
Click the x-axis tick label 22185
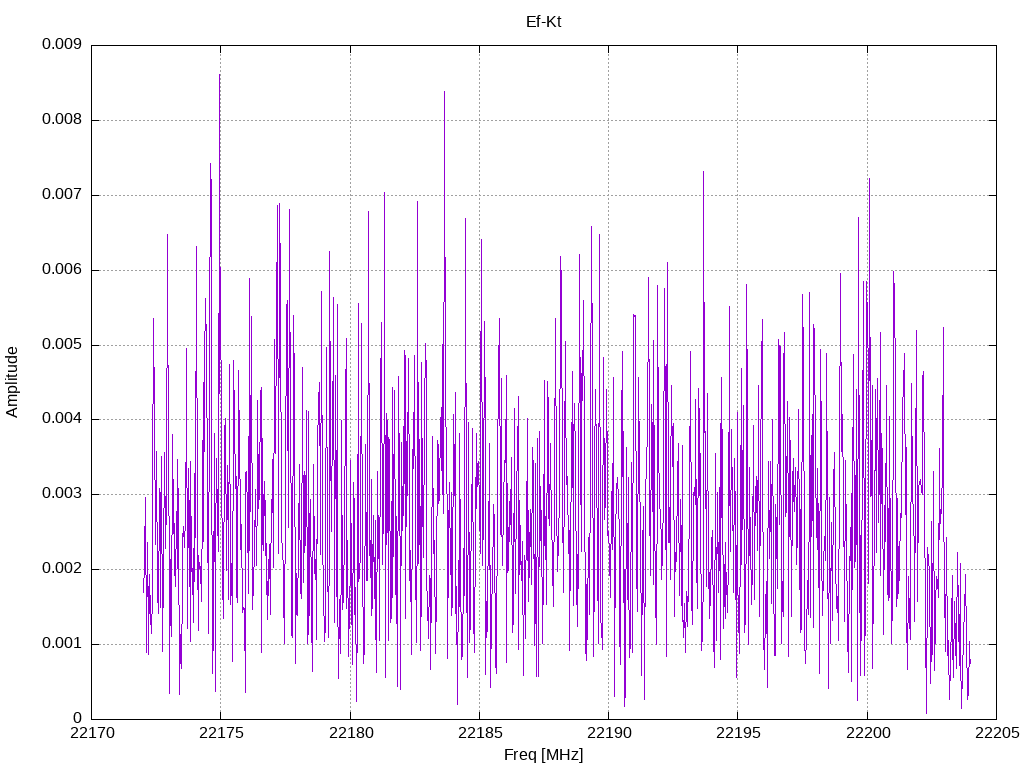[479, 733]
